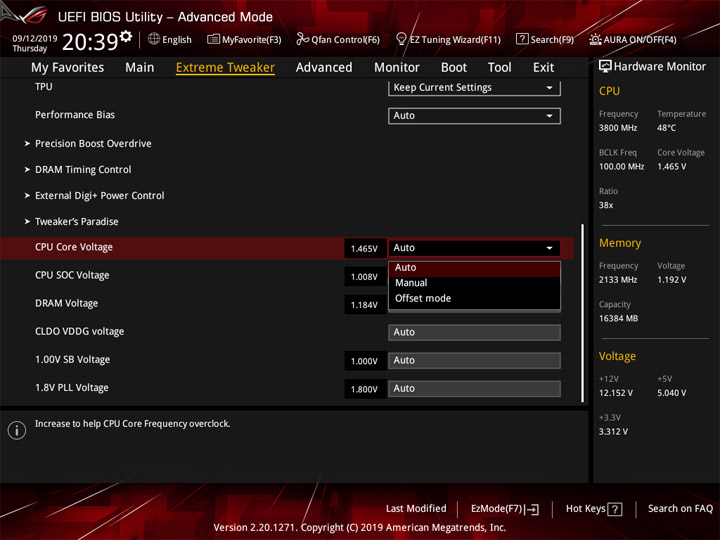Switch to My Favorites tab

(68, 68)
